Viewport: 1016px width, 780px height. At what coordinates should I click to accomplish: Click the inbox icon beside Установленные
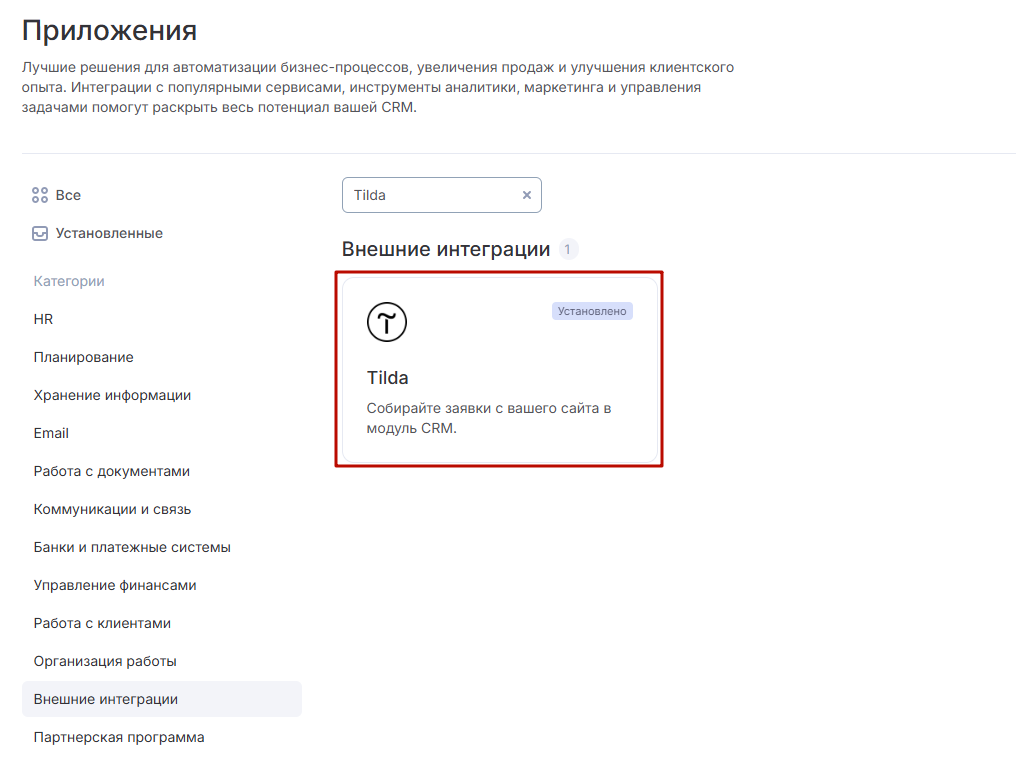40,233
